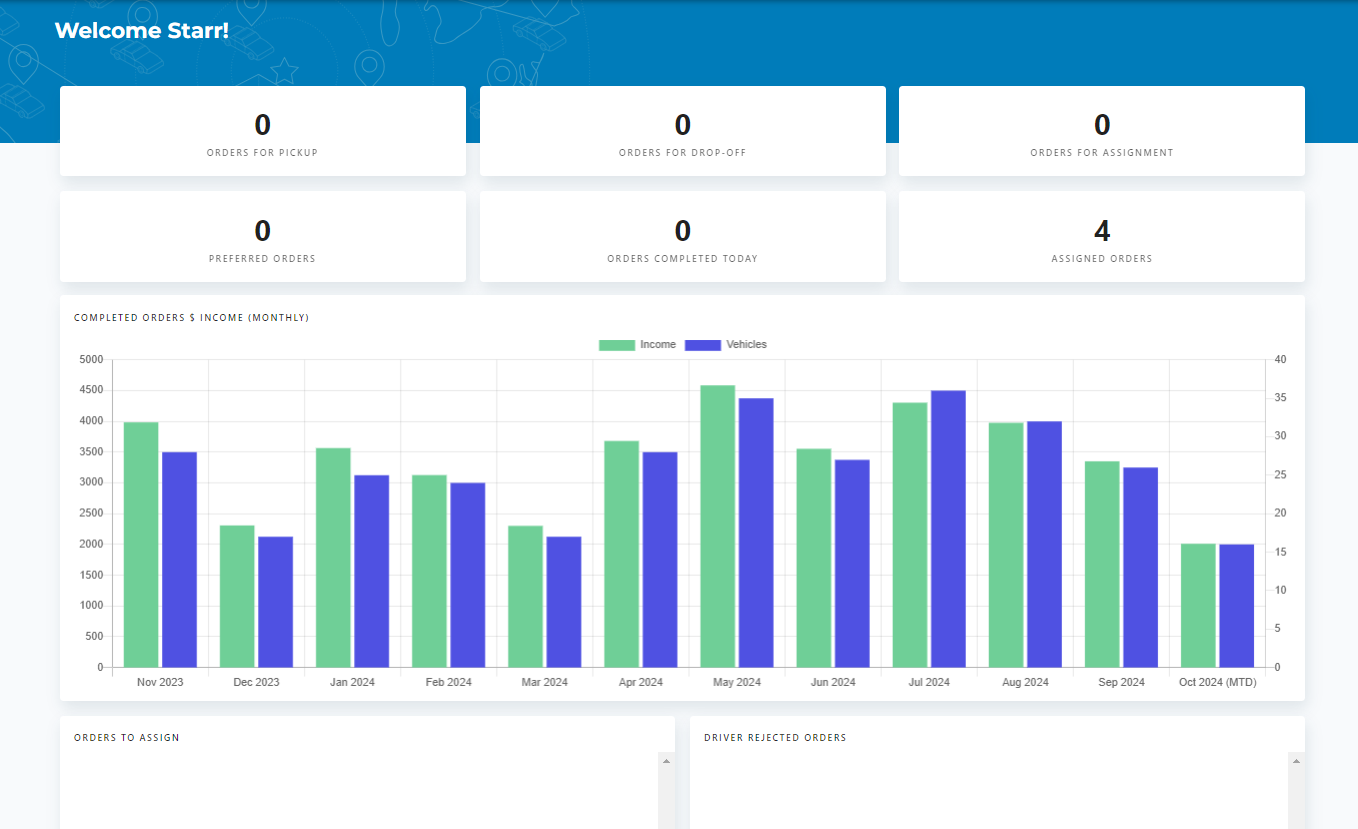Click the 'May 2024' axis label
This screenshot has width=1358, height=829.
click(x=736, y=682)
